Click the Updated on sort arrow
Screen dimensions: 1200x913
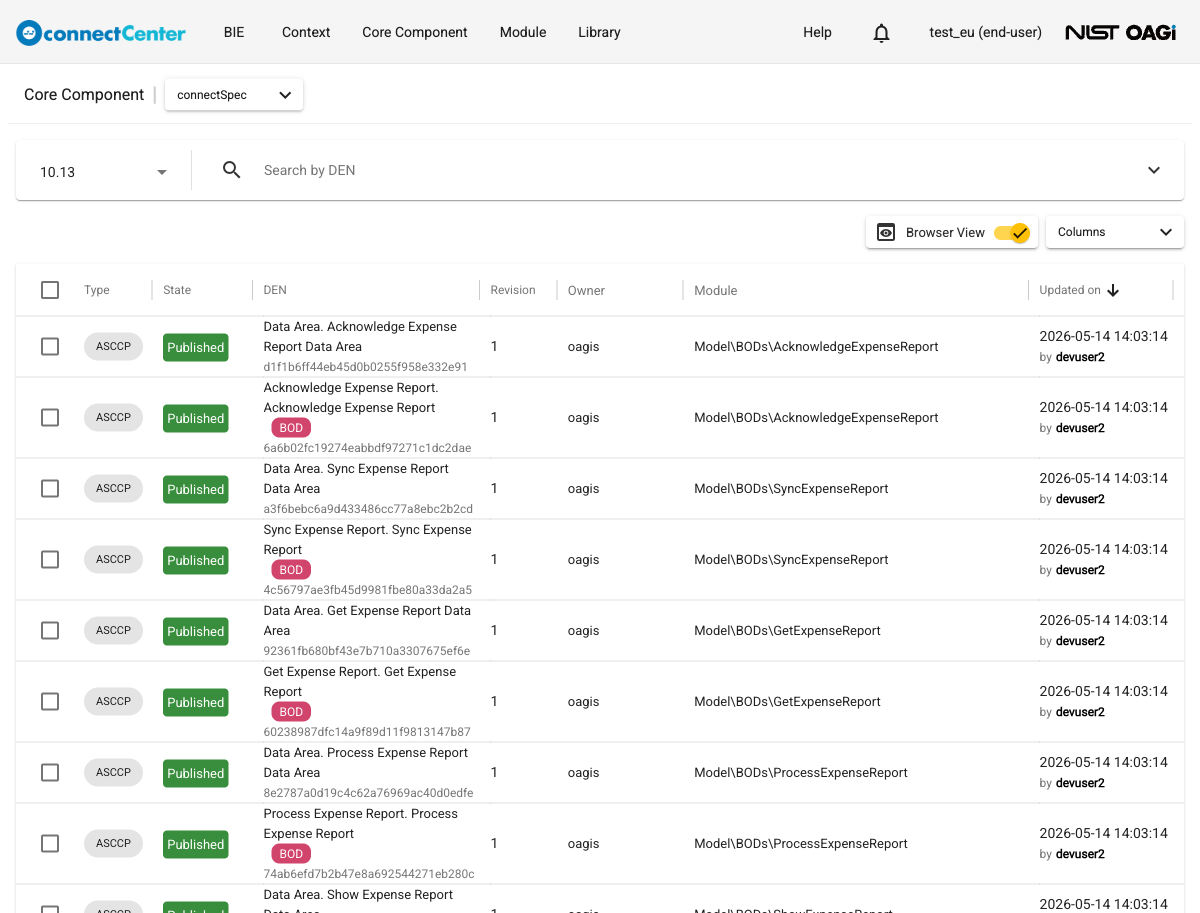1113,290
